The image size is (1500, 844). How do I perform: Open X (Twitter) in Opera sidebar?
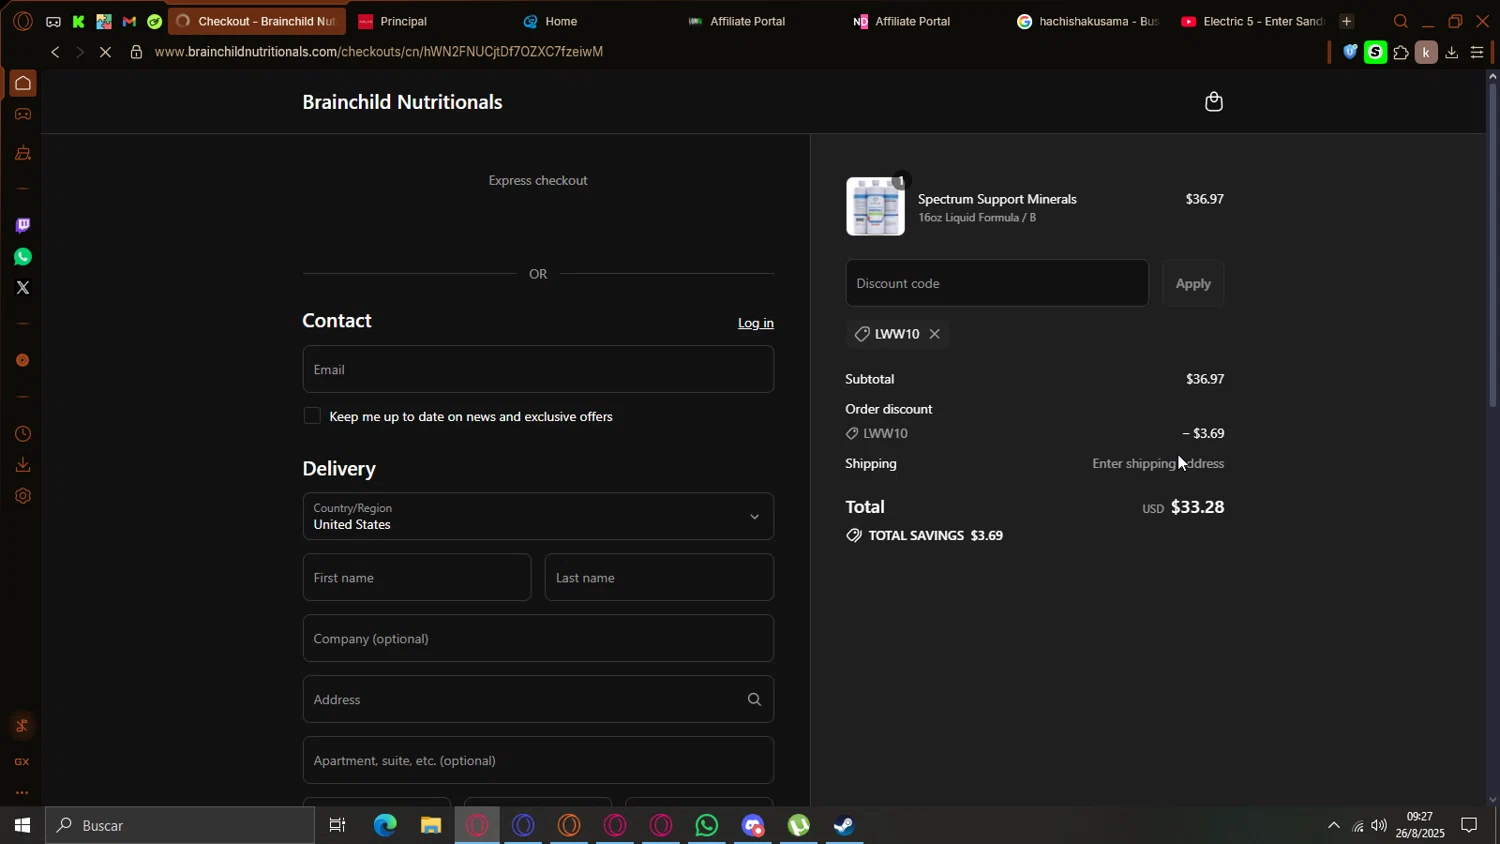[x=23, y=288]
